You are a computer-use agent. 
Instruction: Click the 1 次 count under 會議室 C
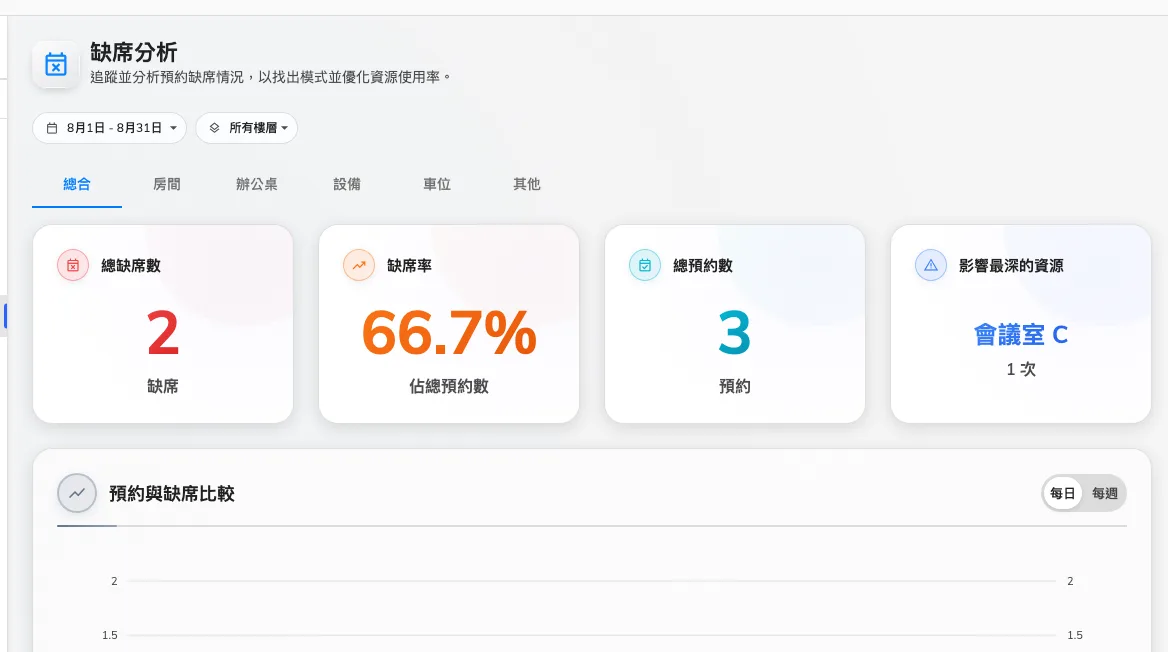pyautogui.click(x=1021, y=370)
